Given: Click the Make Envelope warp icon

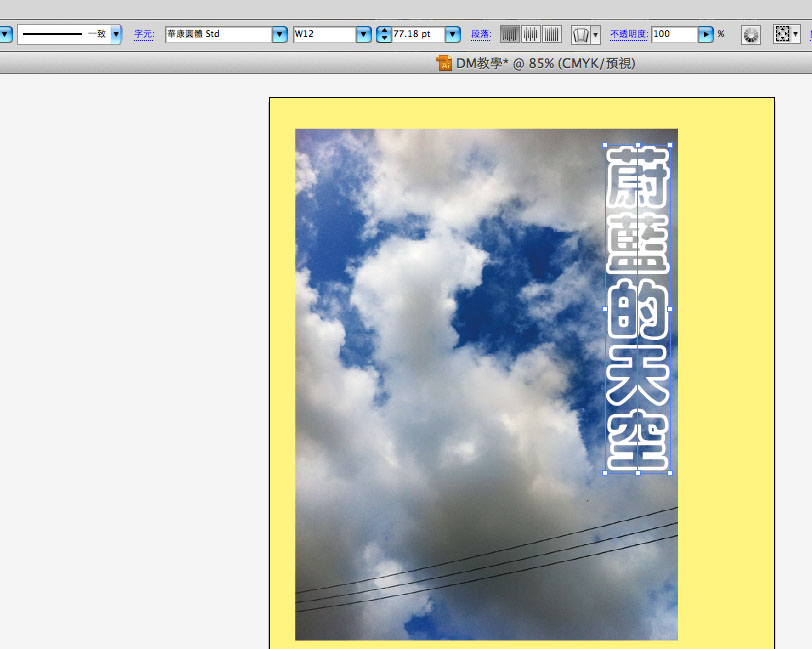Looking at the screenshot, I should (x=581, y=35).
